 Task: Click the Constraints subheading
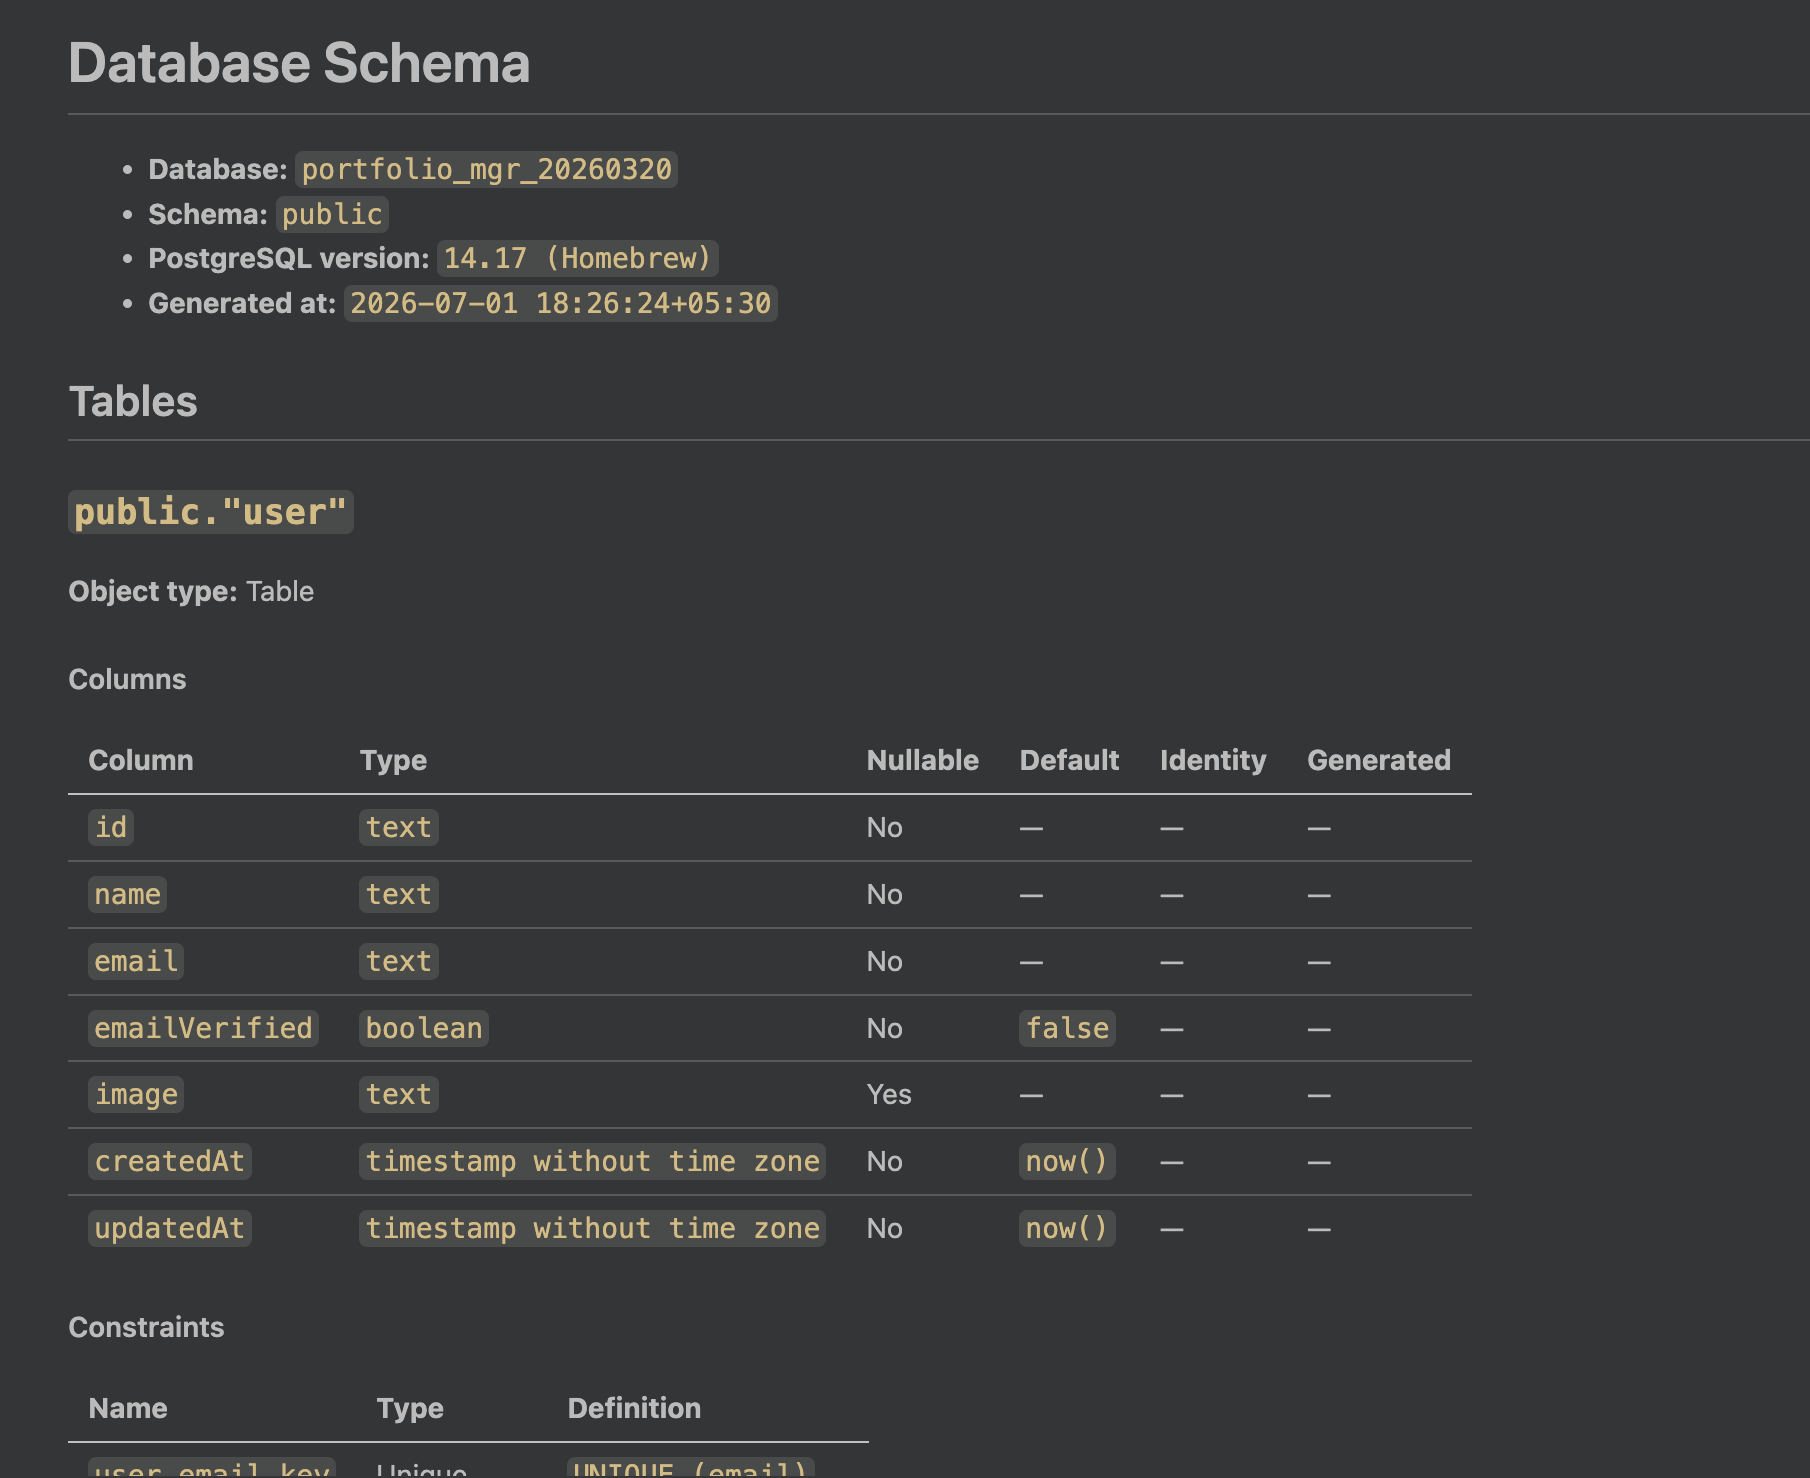(146, 1327)
